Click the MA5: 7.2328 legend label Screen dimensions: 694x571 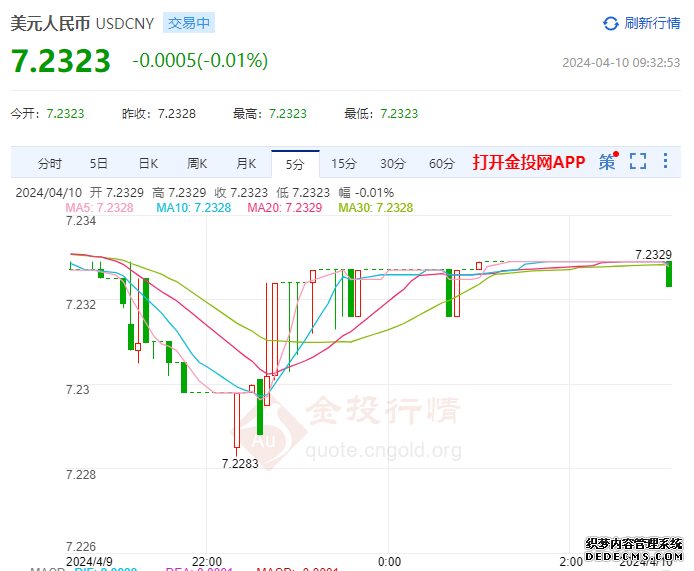[x=99, y=208]
